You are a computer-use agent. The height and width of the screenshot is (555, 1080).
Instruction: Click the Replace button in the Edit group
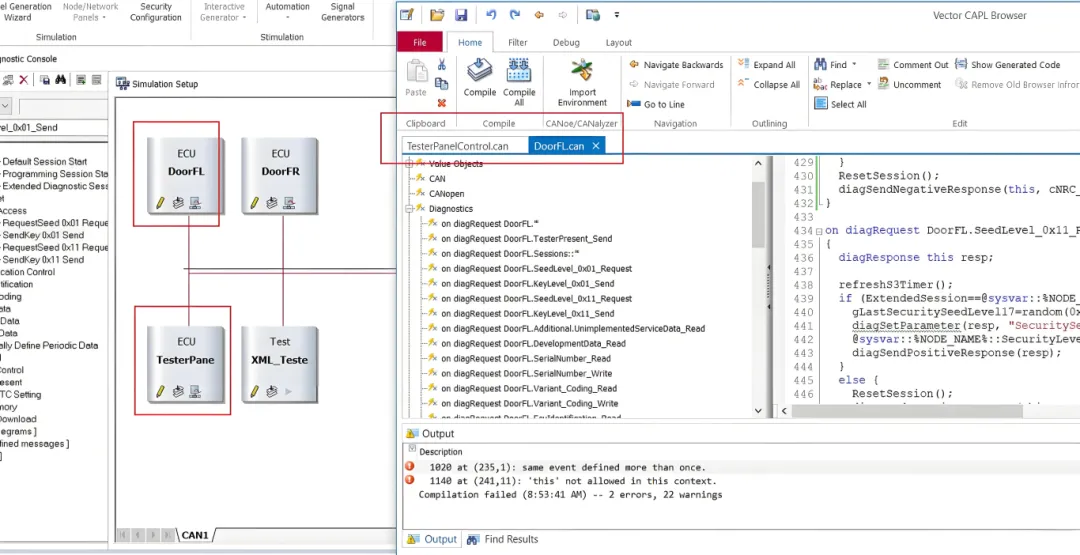838,85
